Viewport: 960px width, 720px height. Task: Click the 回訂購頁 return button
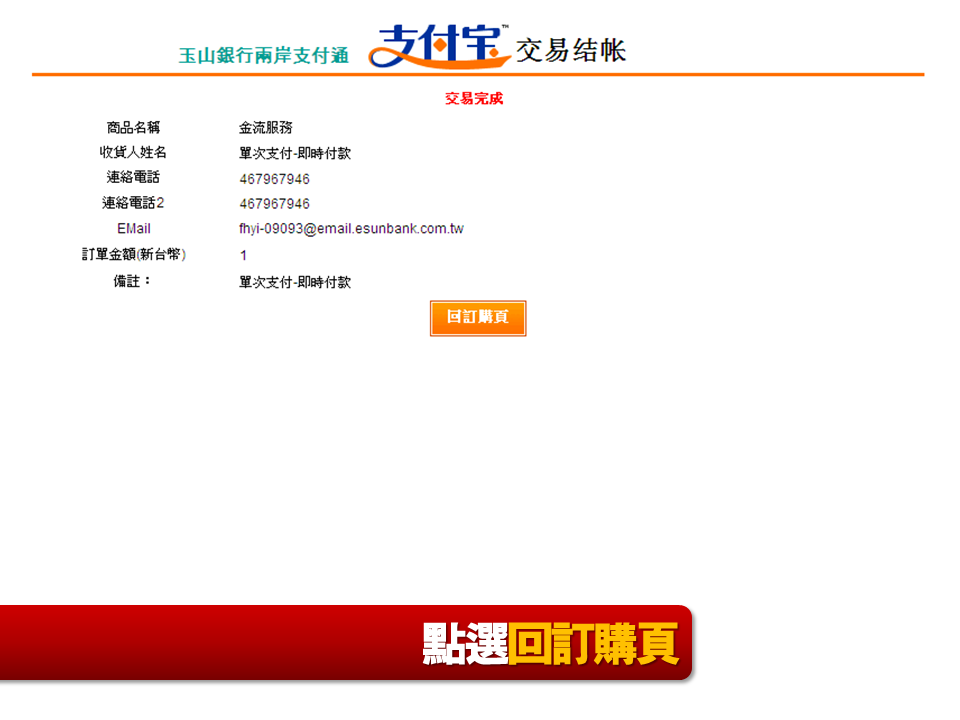click(x=477, y=318)
